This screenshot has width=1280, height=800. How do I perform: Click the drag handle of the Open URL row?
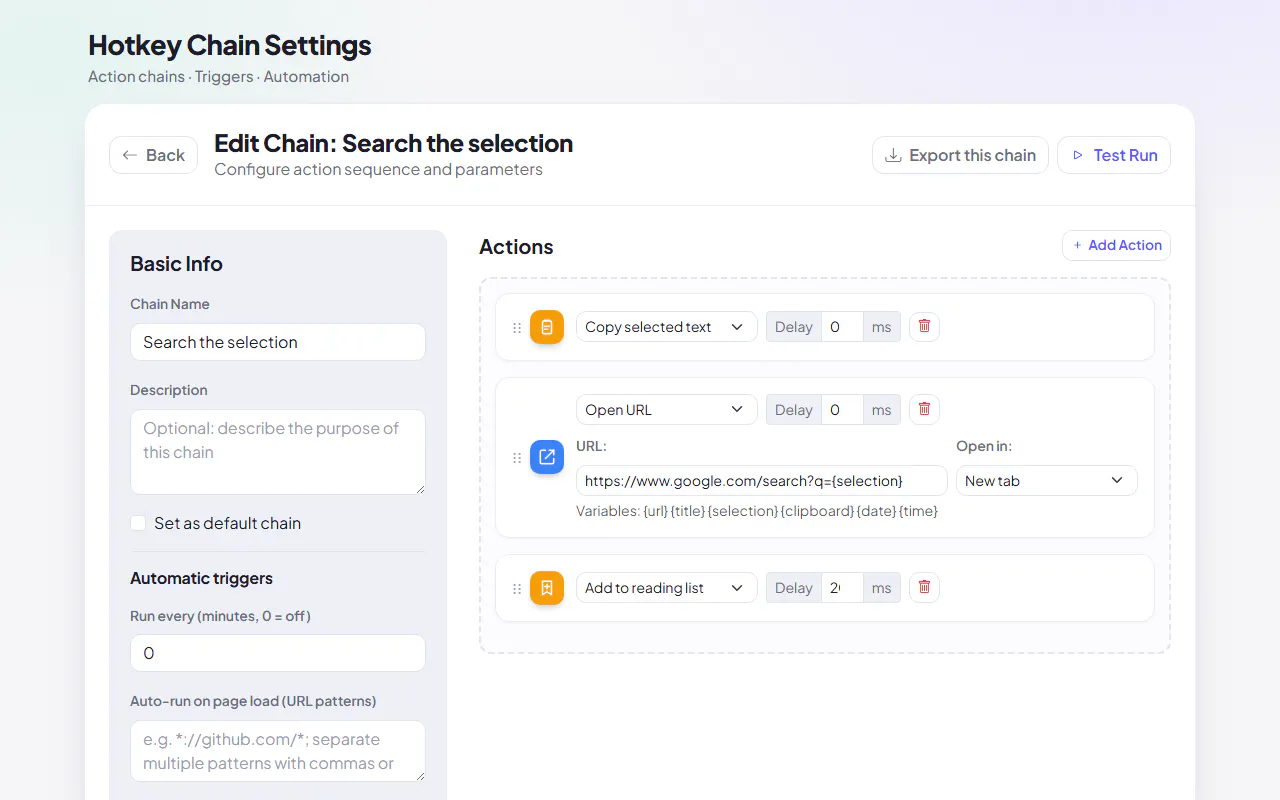click(517, 457)
